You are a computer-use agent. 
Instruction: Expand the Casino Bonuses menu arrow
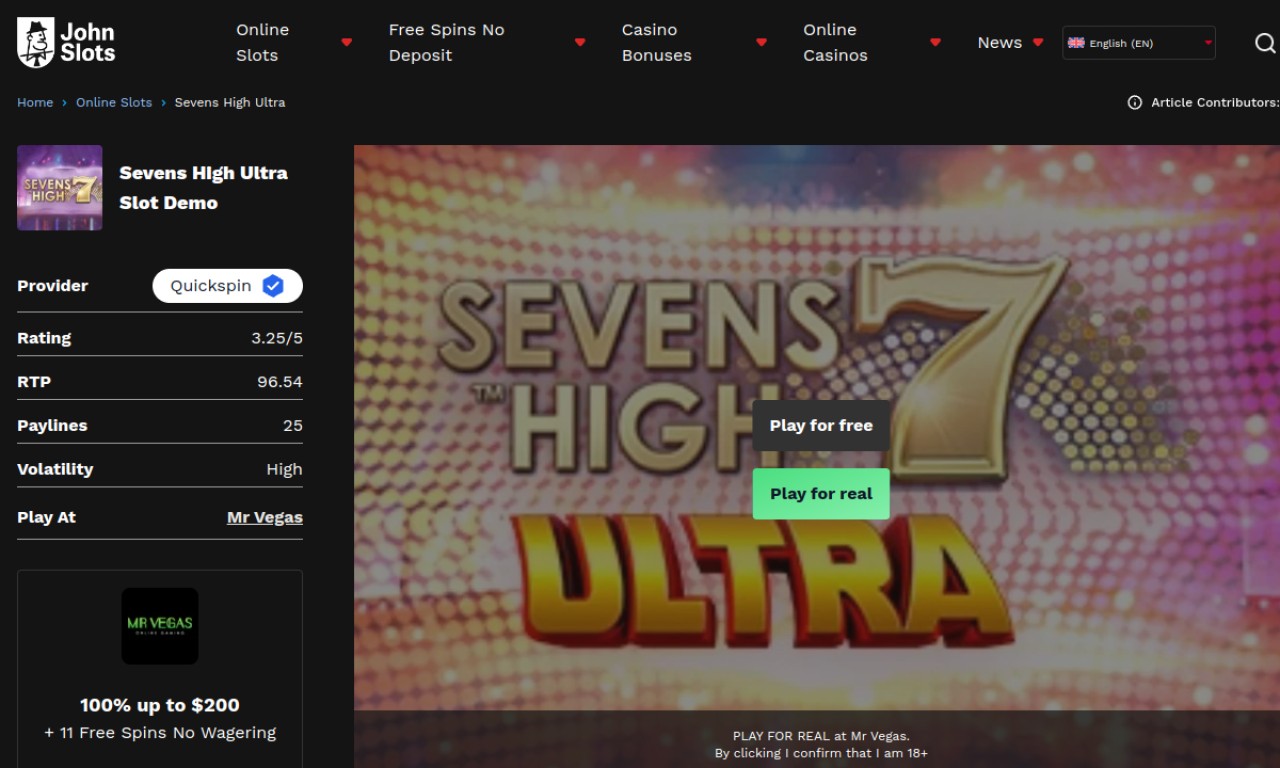[x=761, y=43]
